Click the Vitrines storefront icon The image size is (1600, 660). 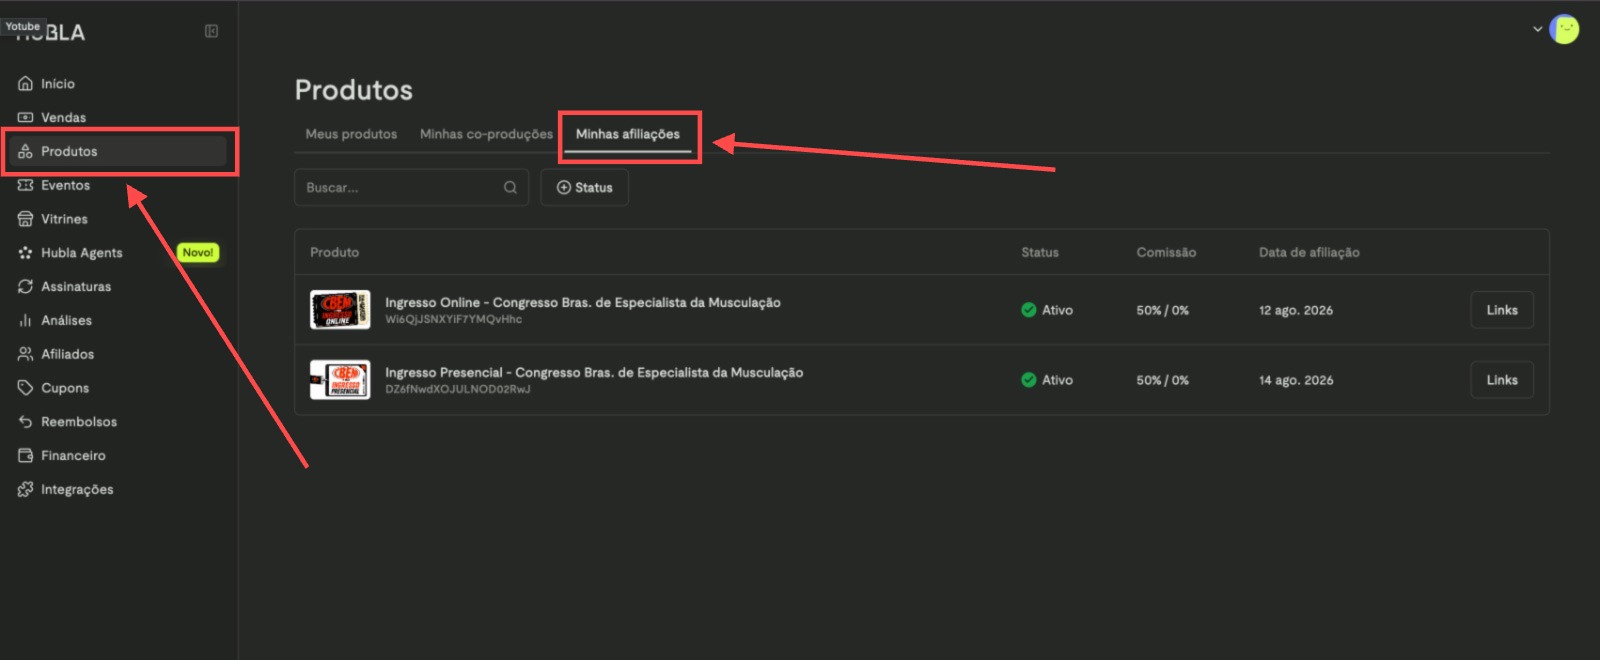[26, 219]
